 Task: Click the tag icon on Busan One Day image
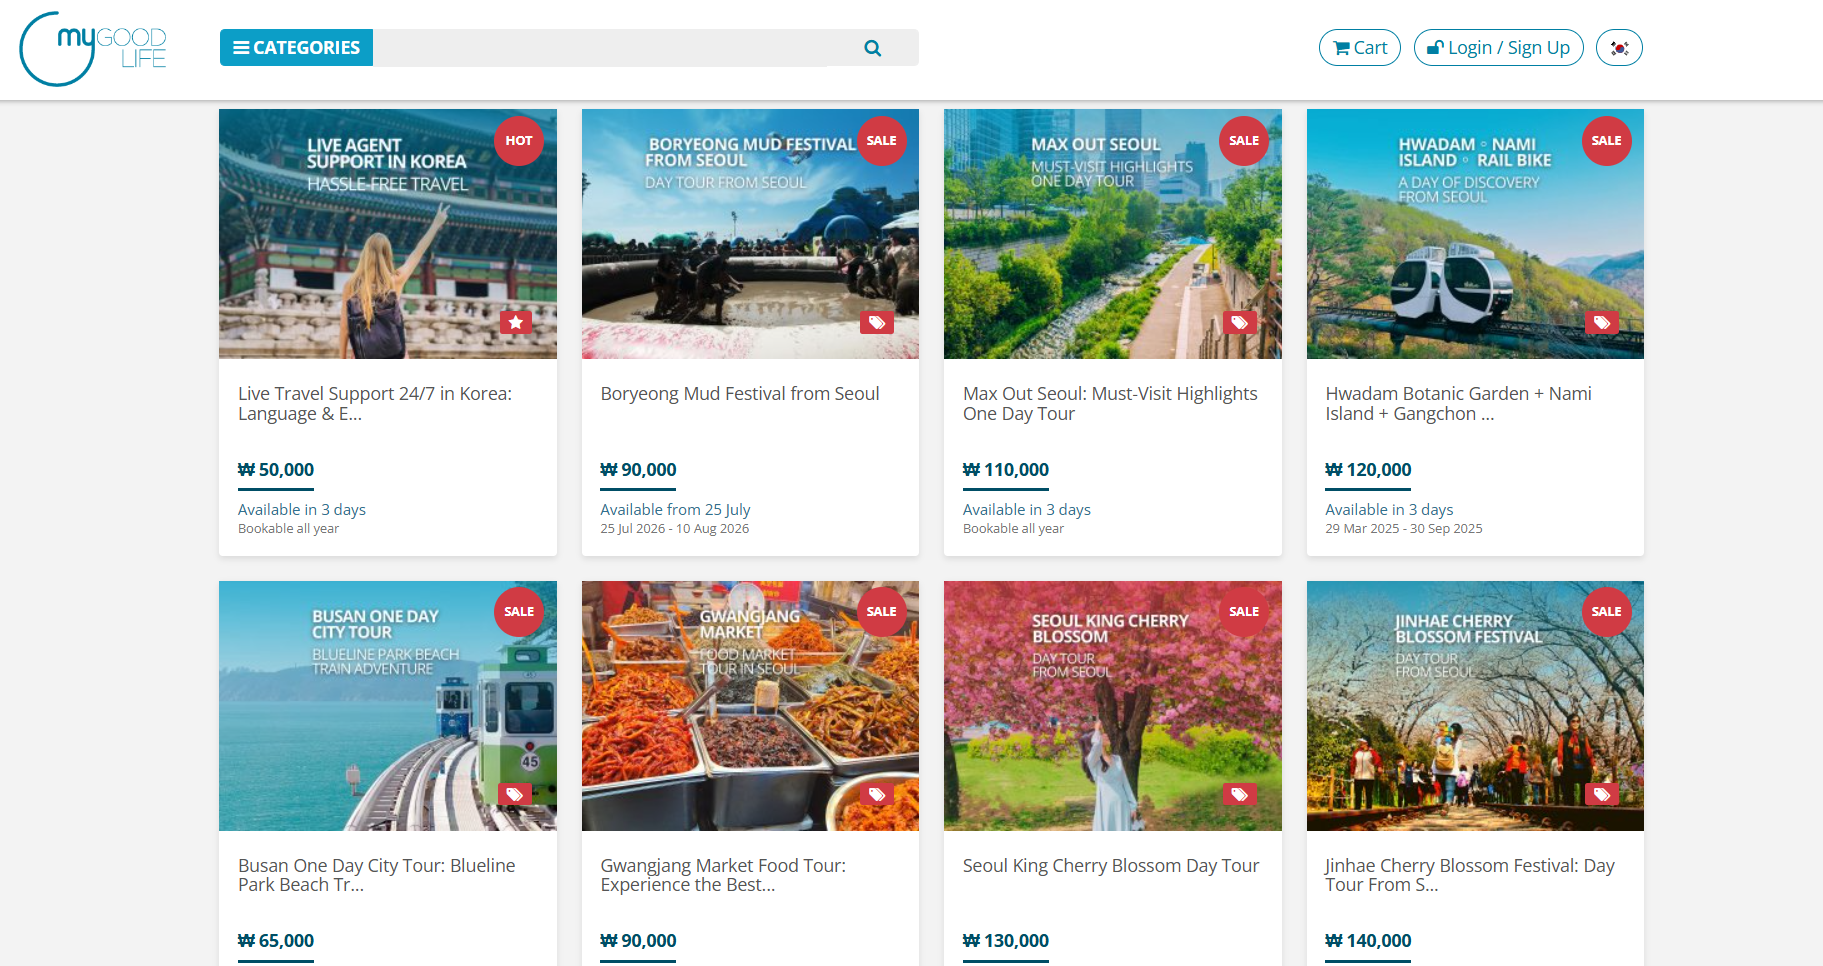(x=515, y=794)
